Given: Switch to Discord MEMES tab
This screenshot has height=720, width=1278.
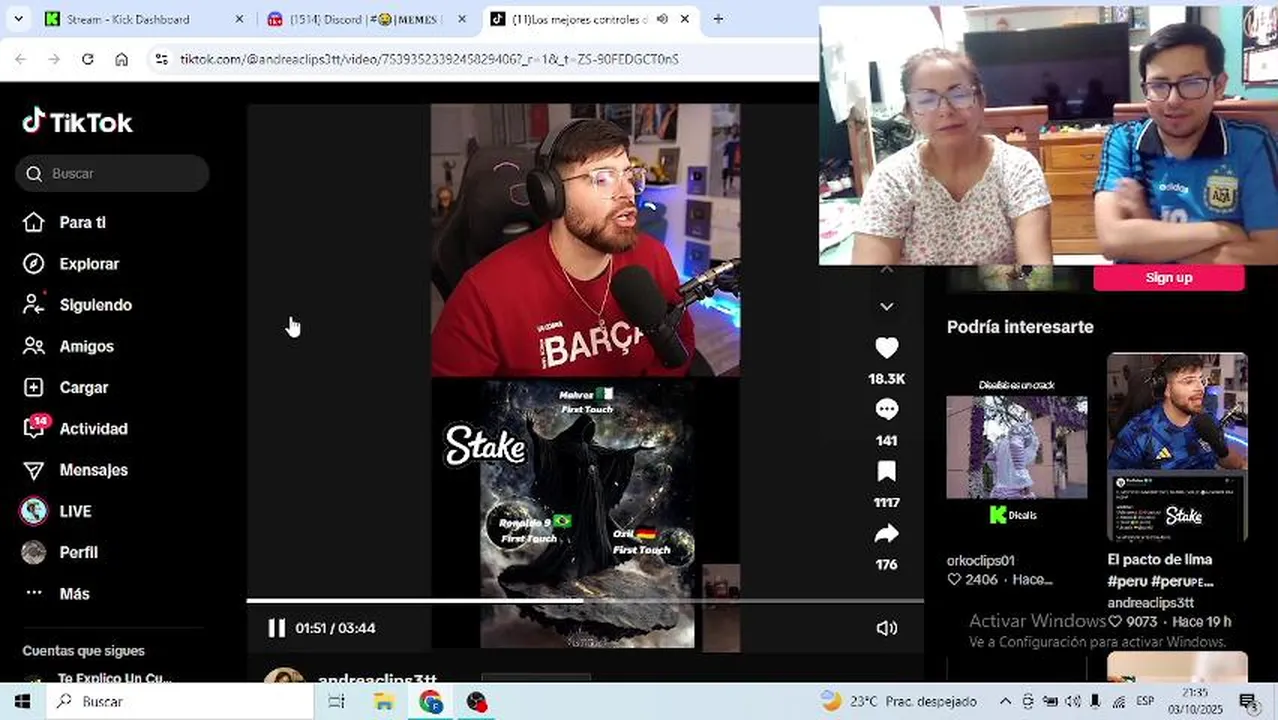Looking at the screenshot, I should tap(364, 19).
